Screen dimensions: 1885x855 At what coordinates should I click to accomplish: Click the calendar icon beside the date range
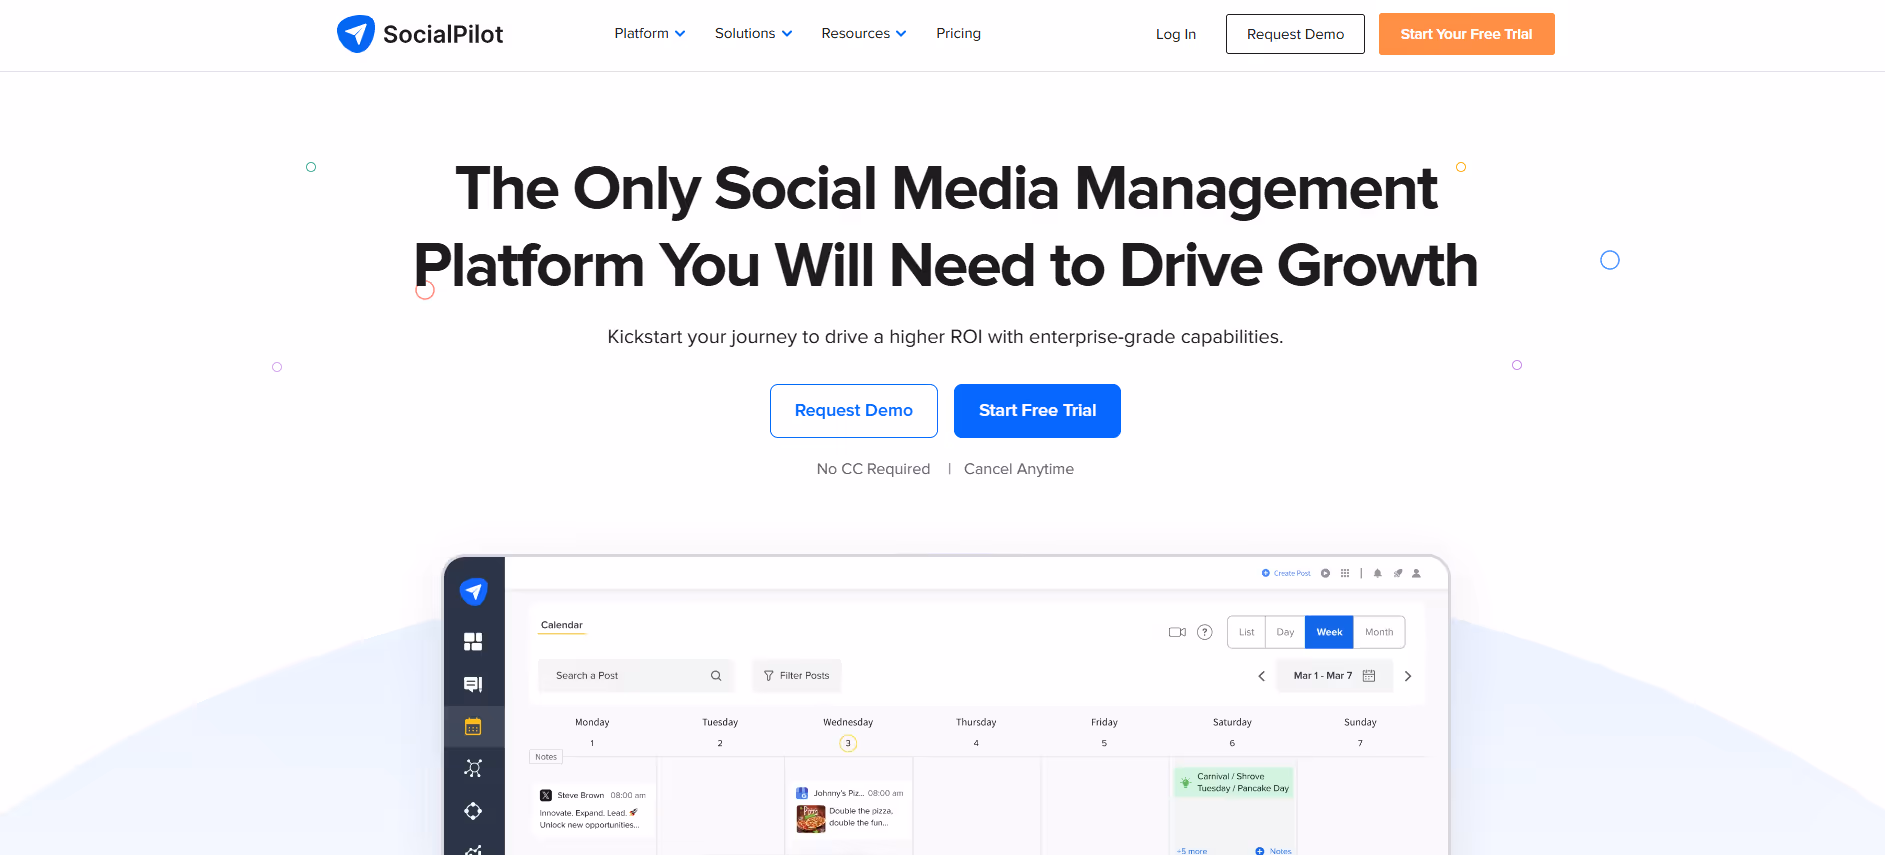(x=1369, y=676)
